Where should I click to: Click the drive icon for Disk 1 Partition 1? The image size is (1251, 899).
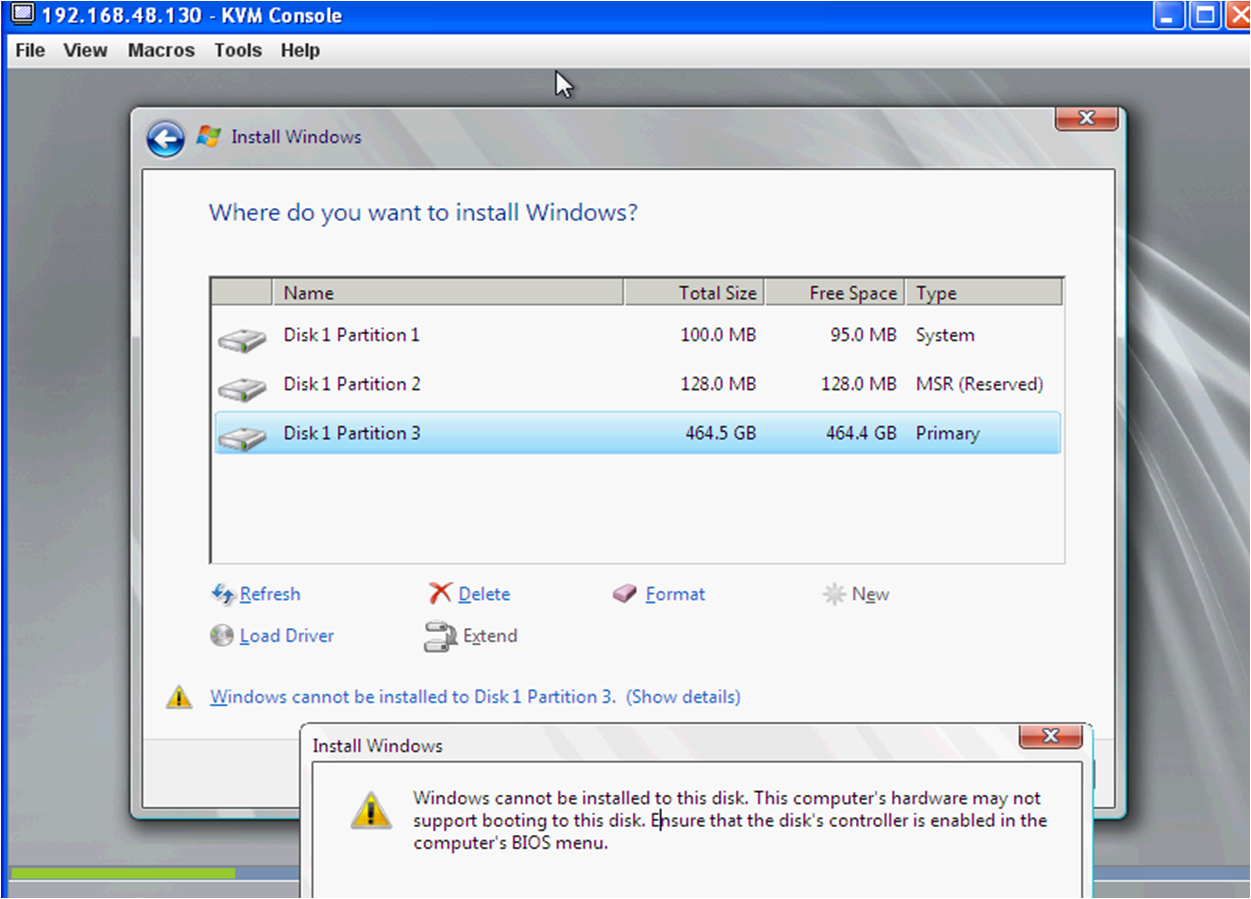pos(242,340)
